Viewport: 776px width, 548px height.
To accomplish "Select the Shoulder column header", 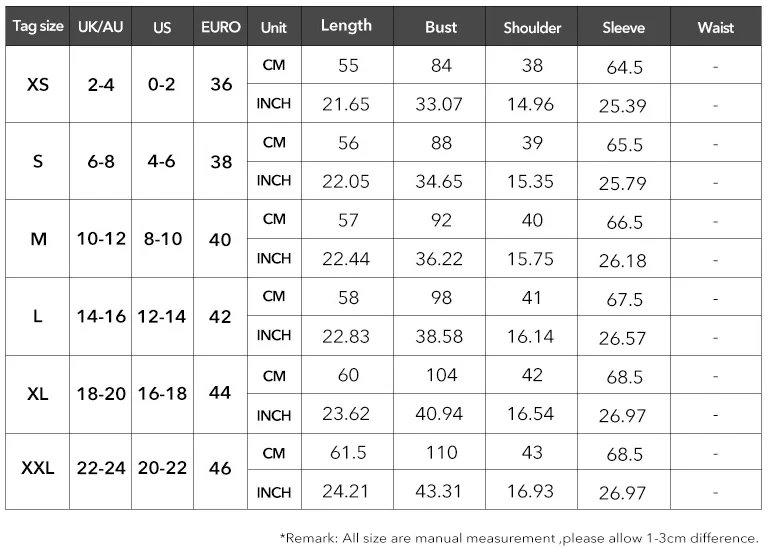I will (x=532, y=26).
